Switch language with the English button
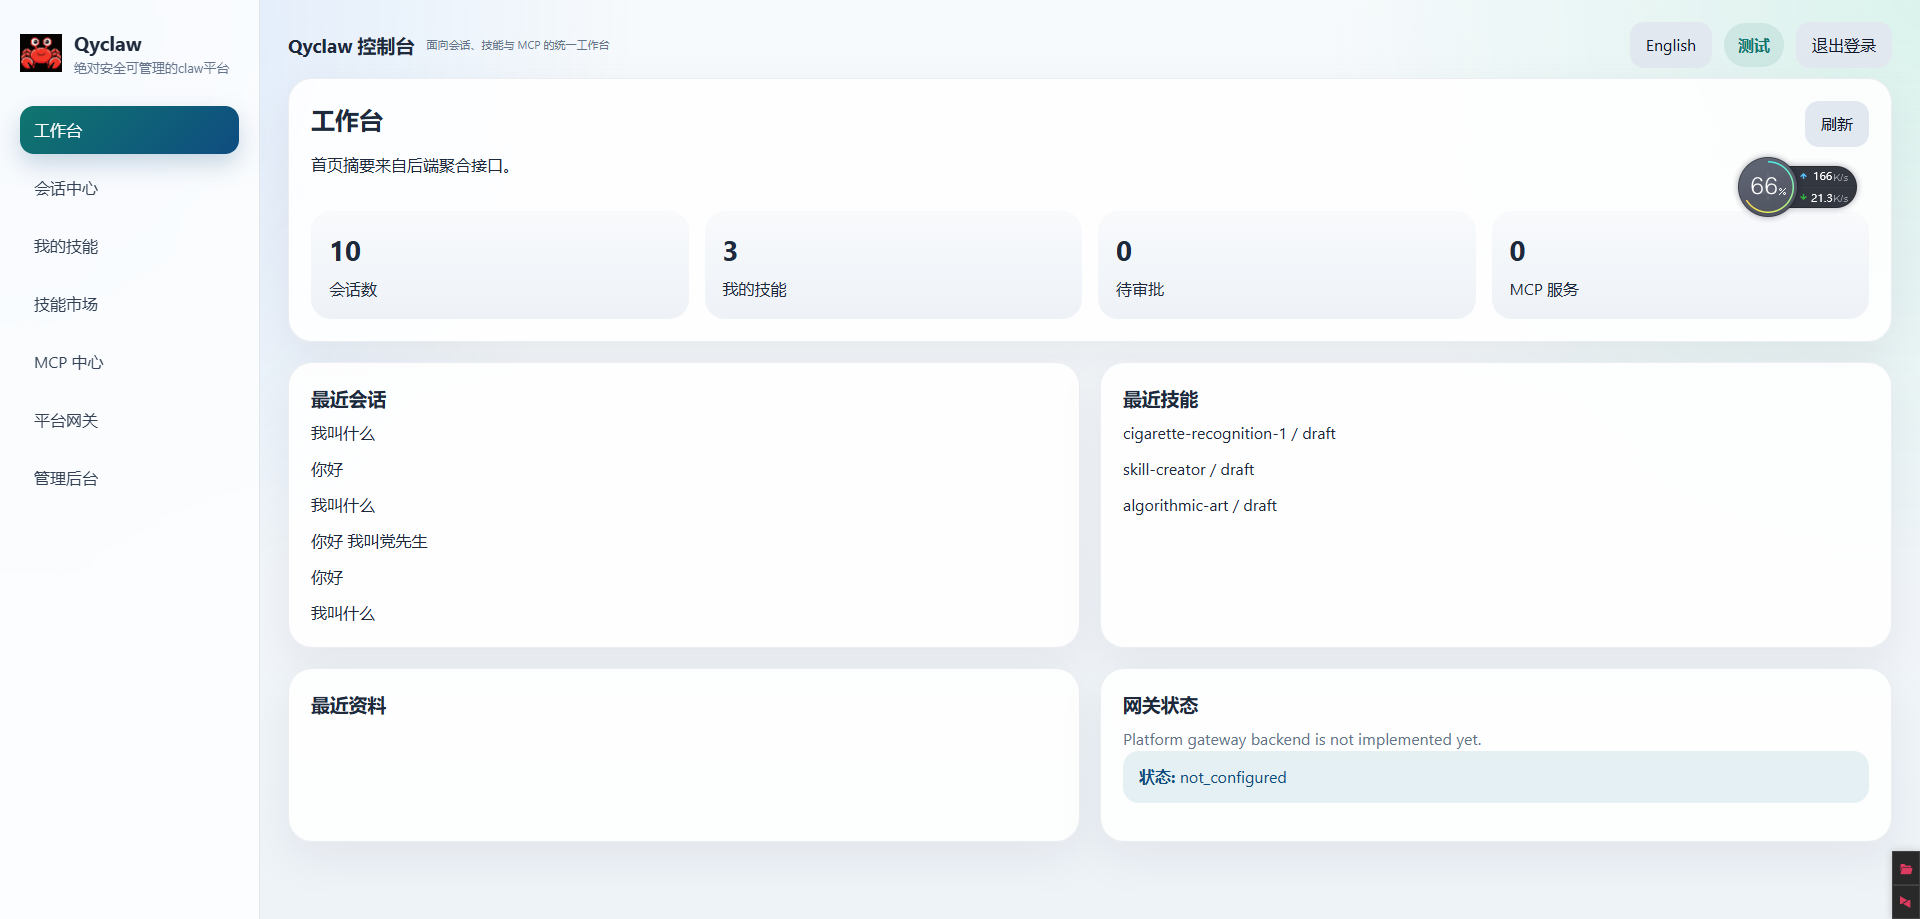Screen dimensions: 1920x919 [1670, 45]
